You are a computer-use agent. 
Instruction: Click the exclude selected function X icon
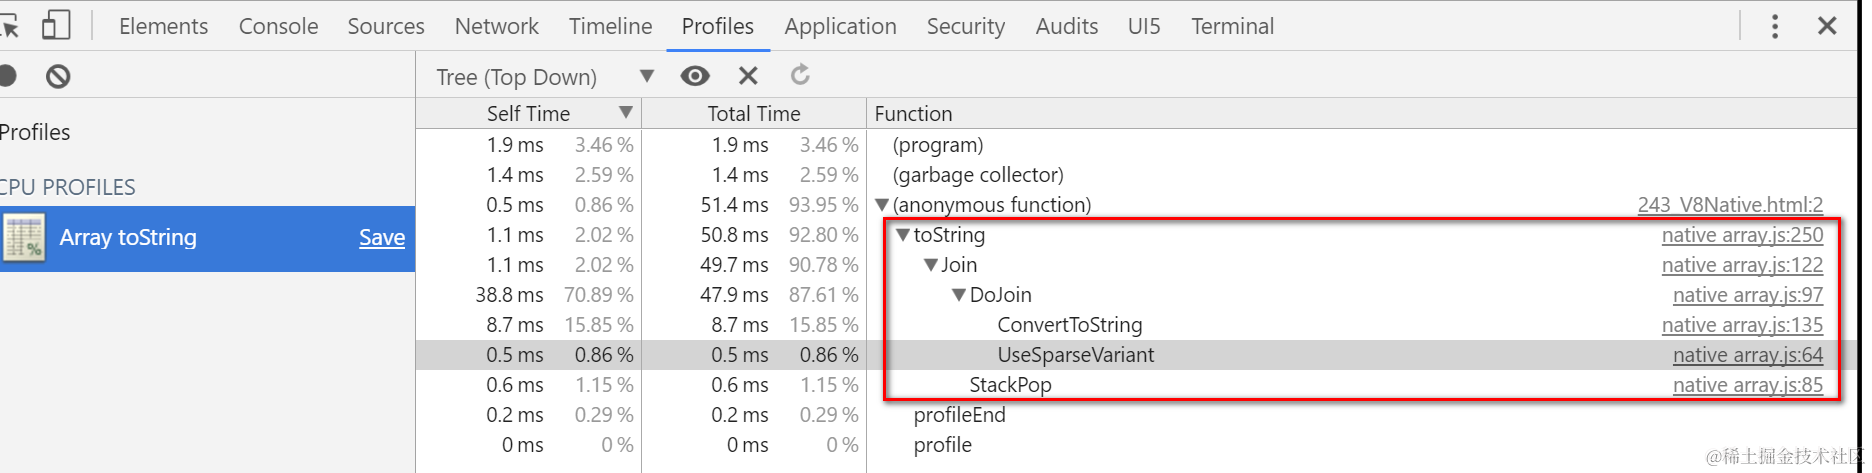coord(748,76)
